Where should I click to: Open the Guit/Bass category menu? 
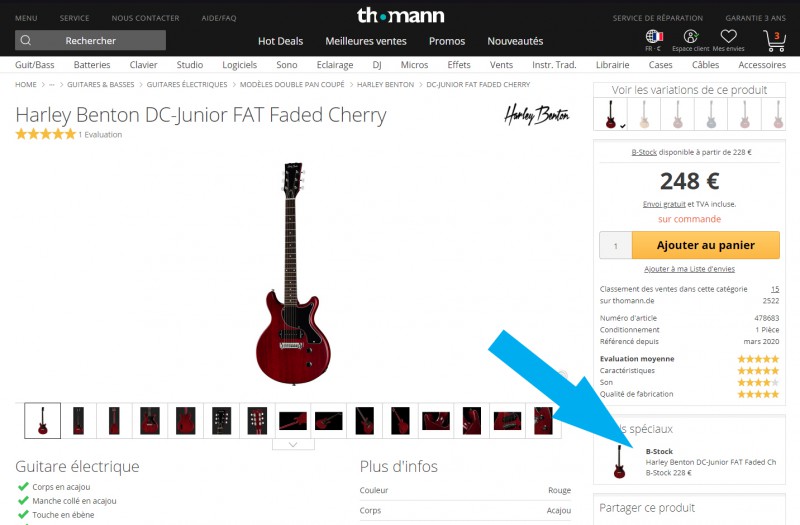(35, 65)
